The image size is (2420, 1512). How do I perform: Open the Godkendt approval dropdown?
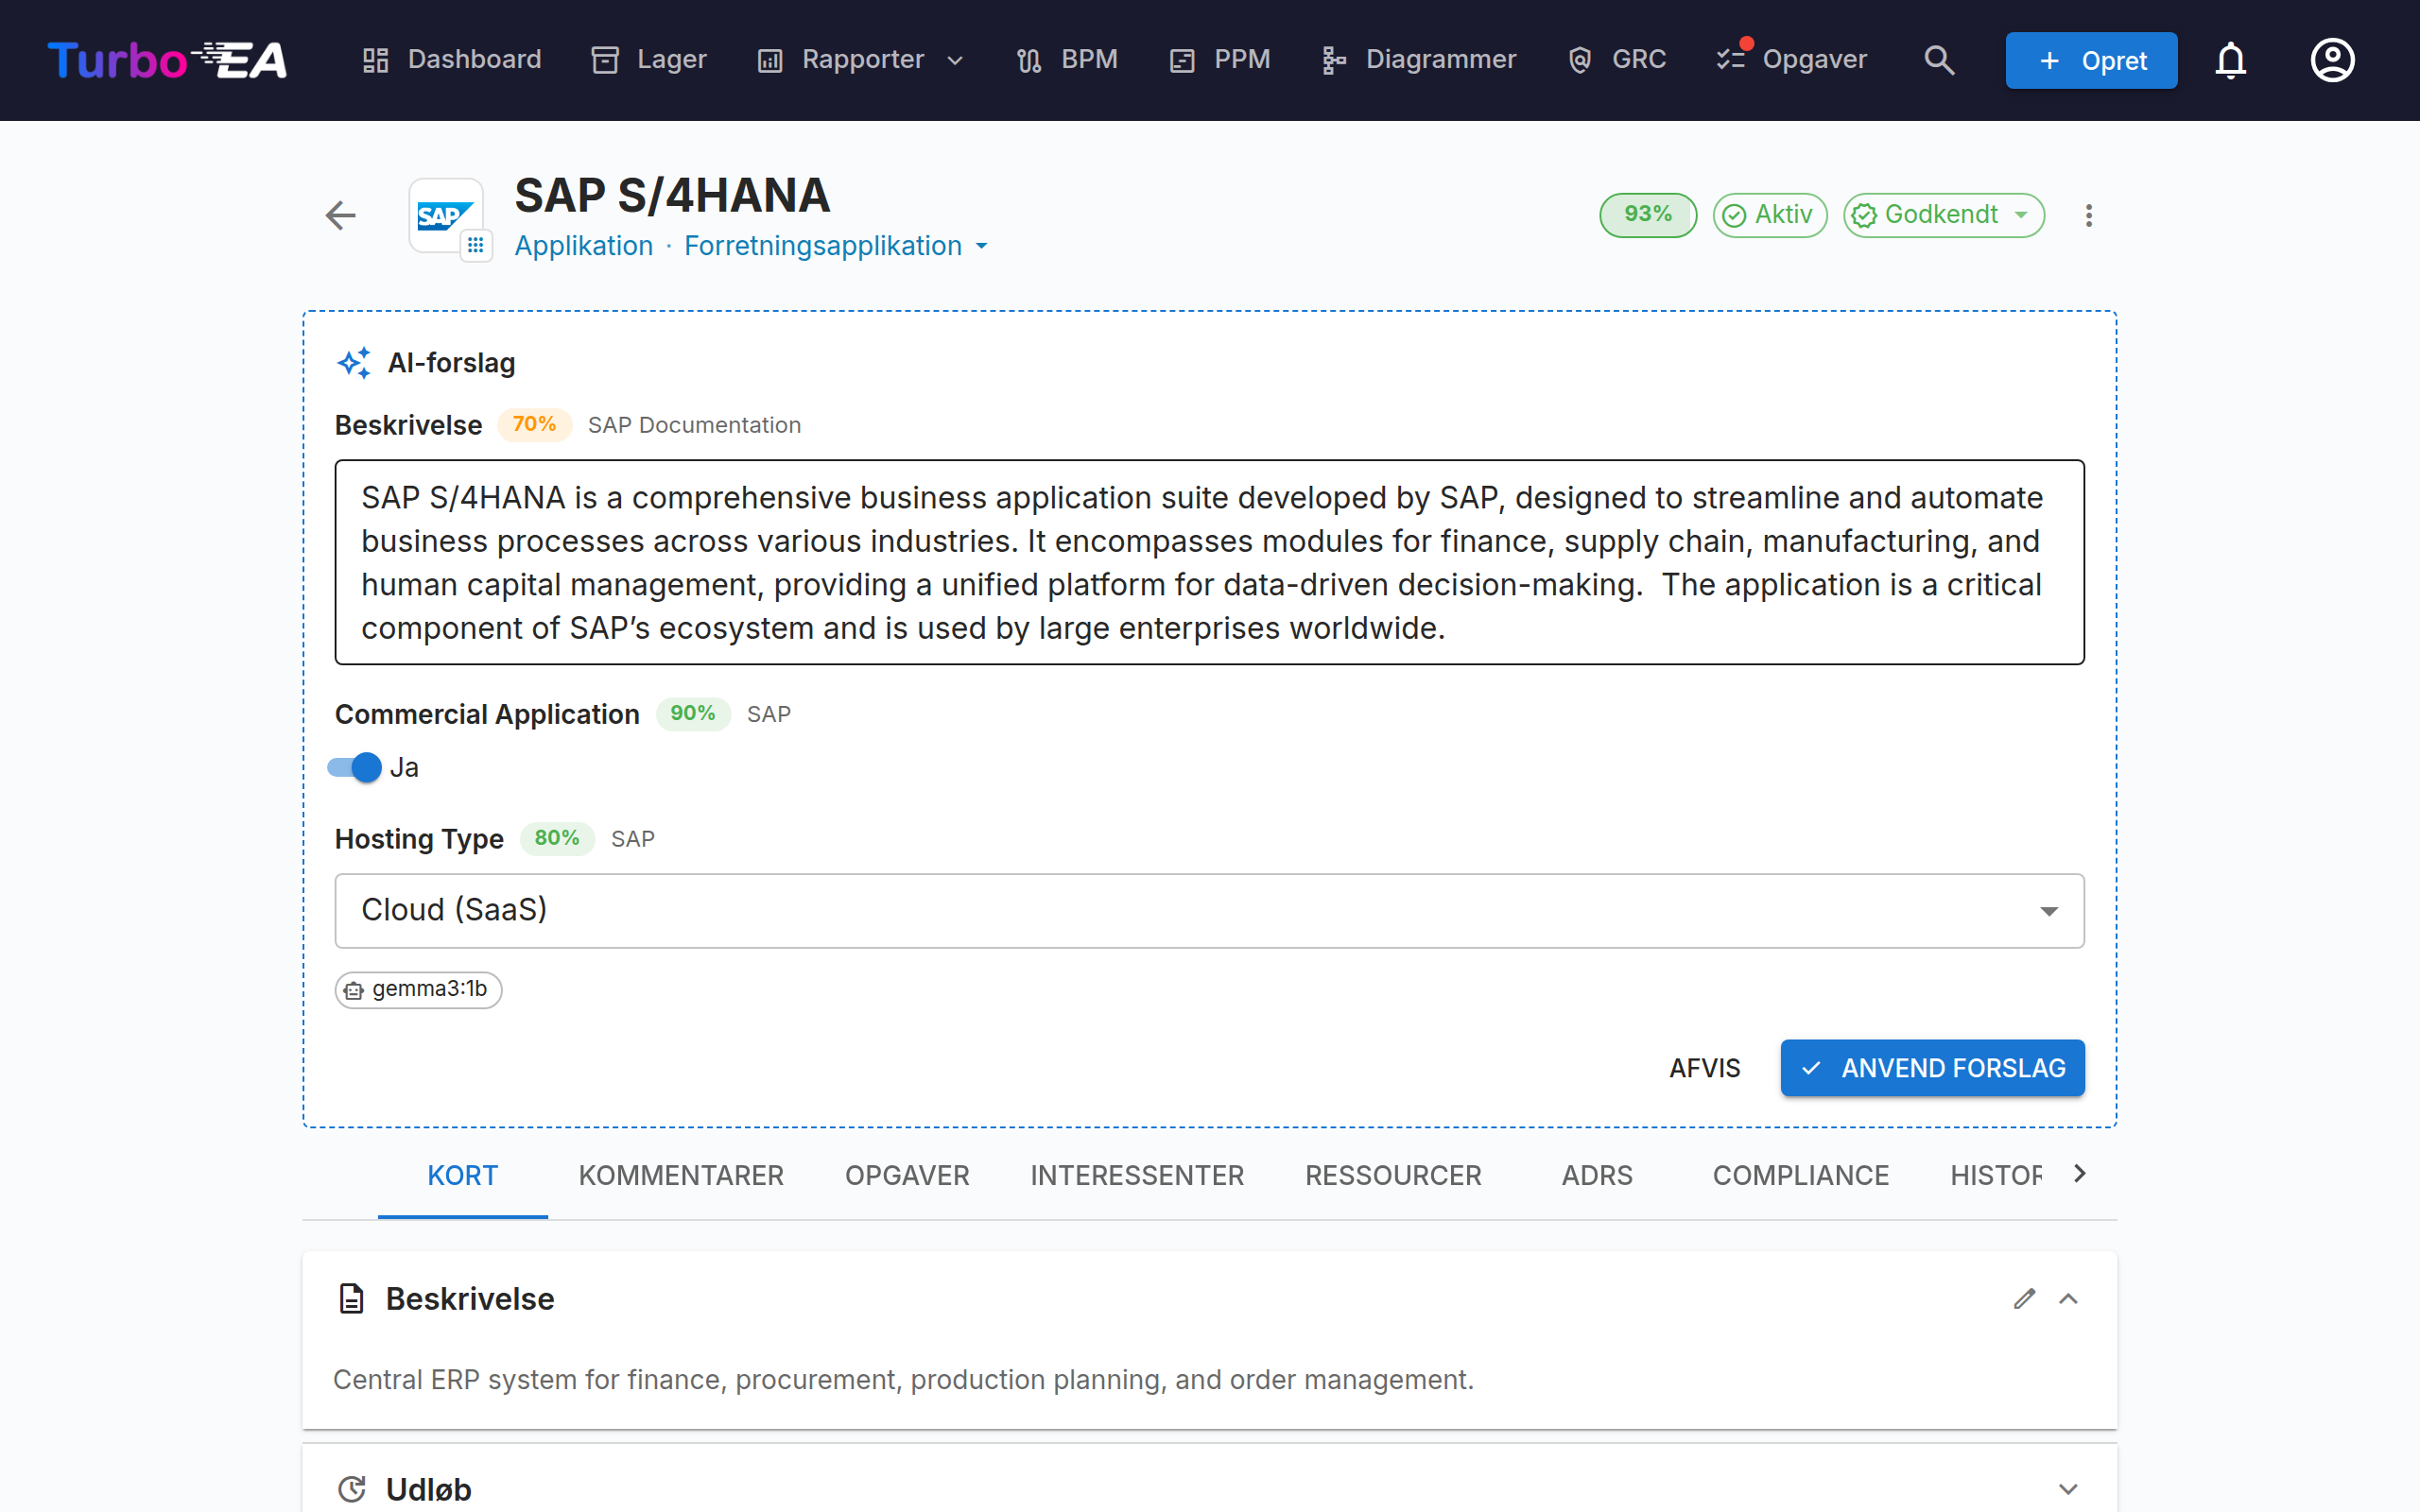coord(1943,215)
